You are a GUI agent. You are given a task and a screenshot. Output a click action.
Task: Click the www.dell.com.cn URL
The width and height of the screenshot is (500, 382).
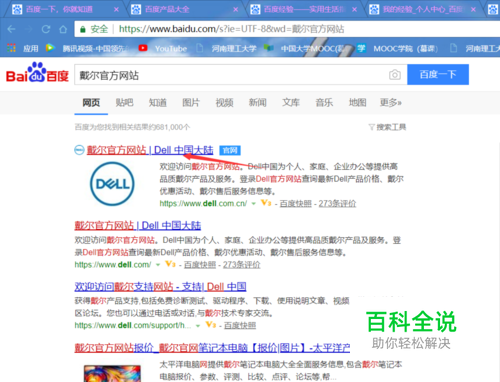tap(203, 203)
